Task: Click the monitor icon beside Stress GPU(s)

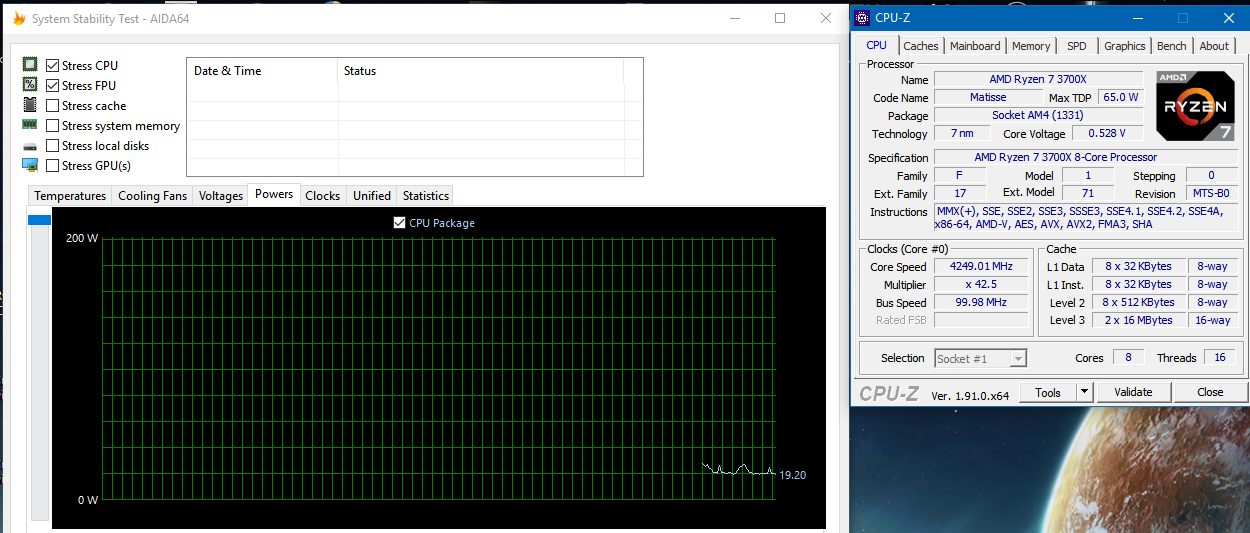Action: click(30, 165)
